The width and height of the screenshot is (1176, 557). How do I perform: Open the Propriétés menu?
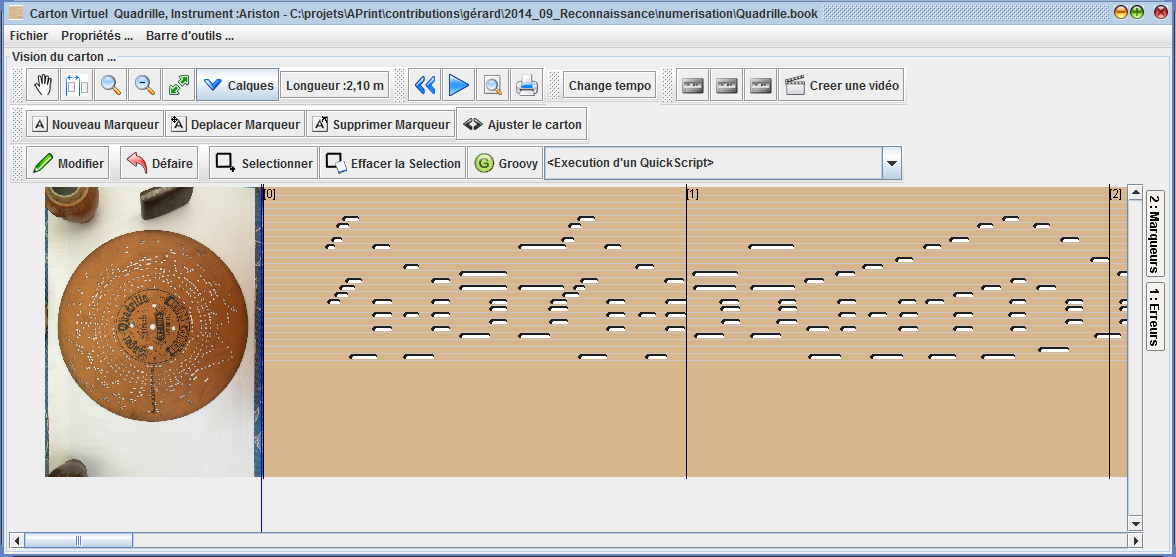(97, 36)
